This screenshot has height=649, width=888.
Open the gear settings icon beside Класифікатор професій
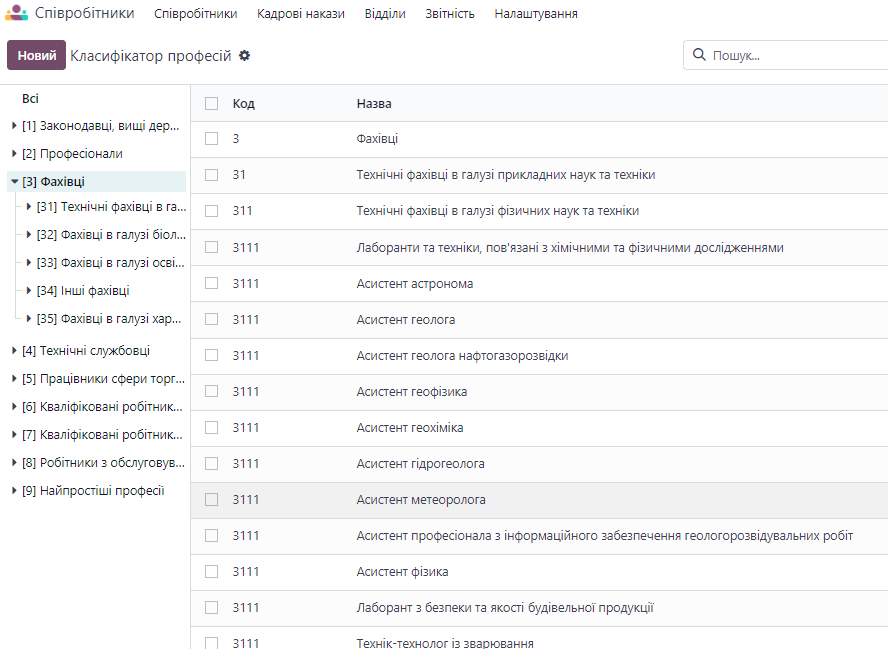pyautogui.click(x=244, y=55)
